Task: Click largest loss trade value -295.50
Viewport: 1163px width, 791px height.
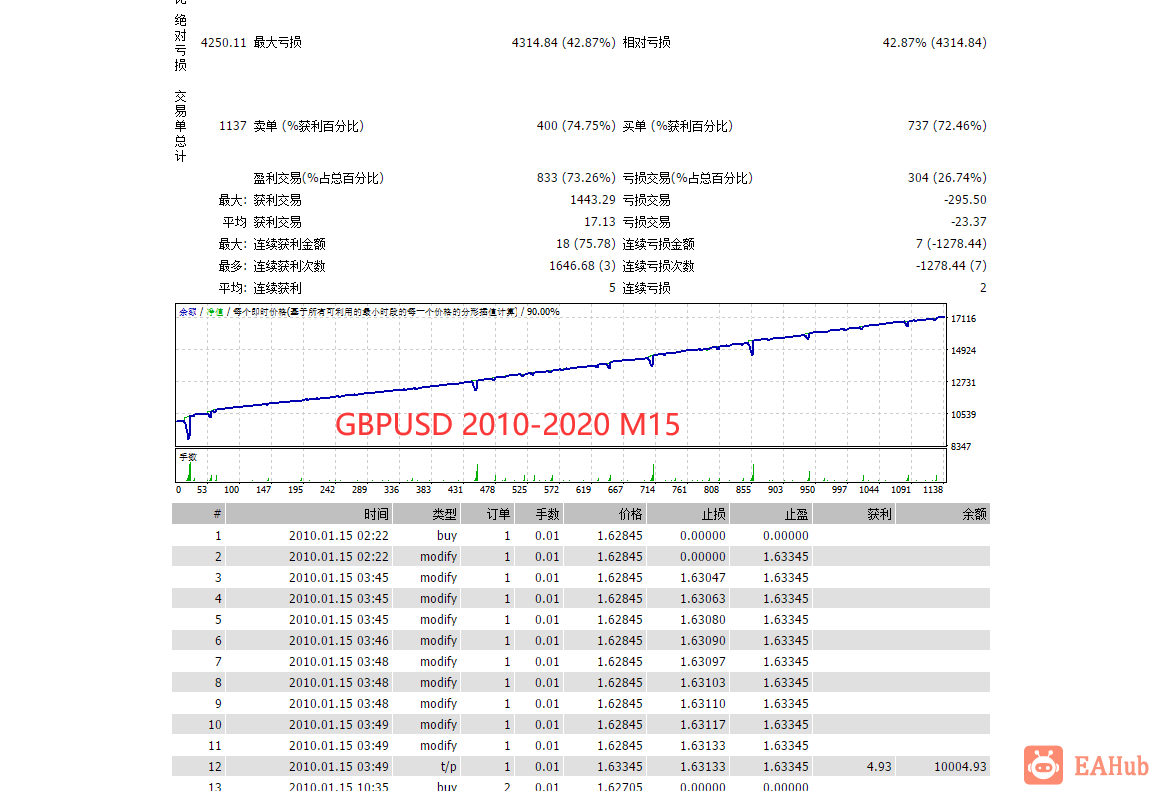Action: pyautogui.click(x=965, y=200)
